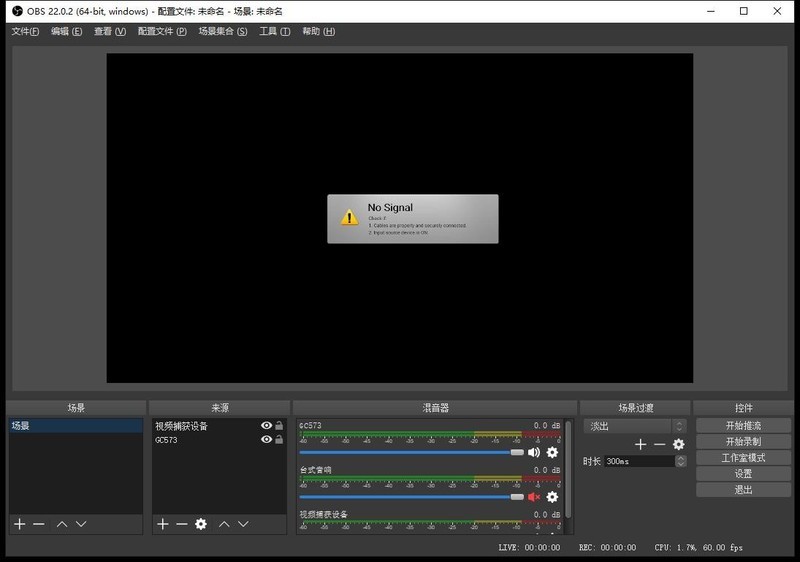Viewport: 800px width, 562px height.
Task: Open source properties gear icon
Action: pos(201,524)
